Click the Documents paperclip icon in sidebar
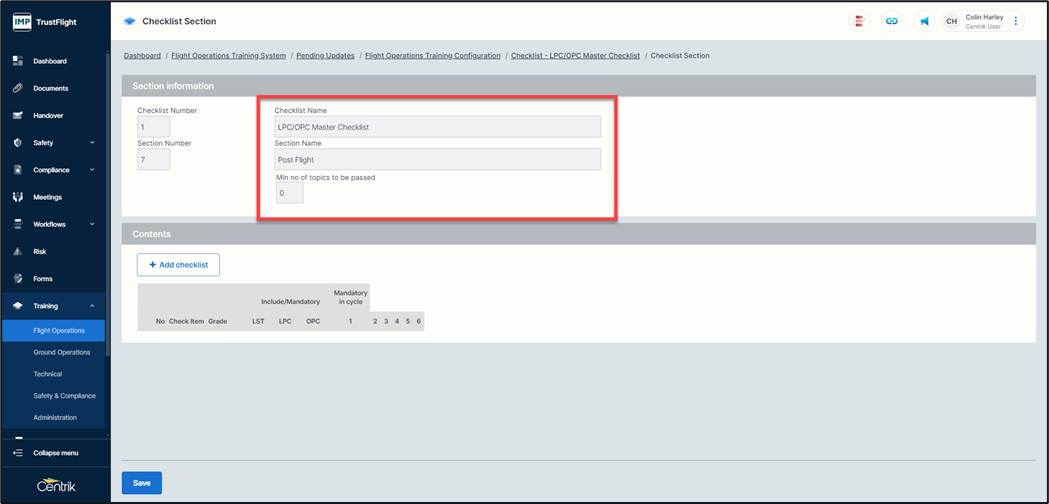 18,88
